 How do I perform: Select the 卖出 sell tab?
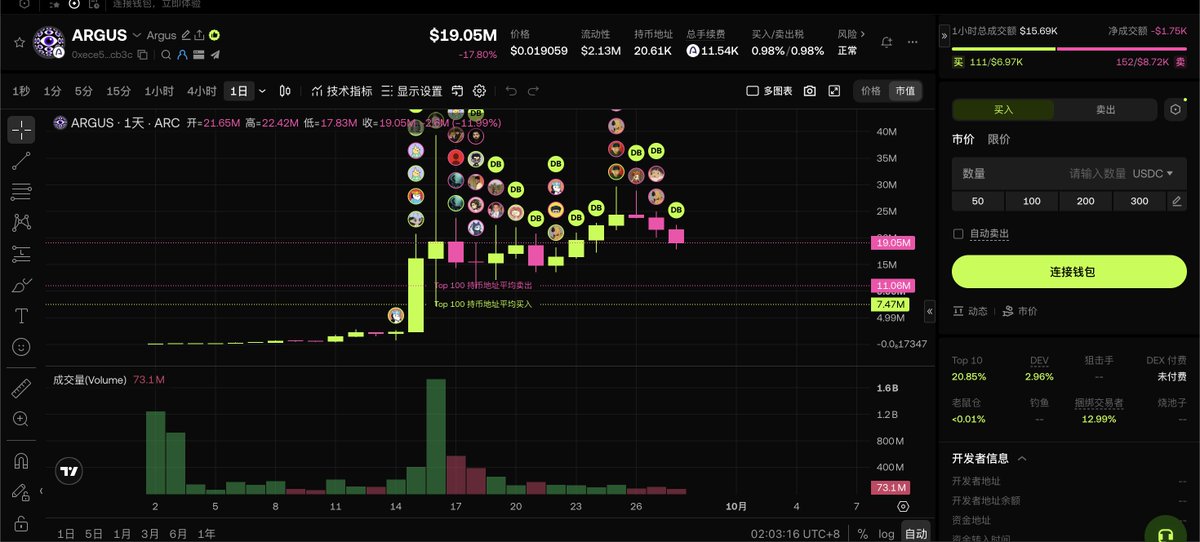[x=1105, y=110]
